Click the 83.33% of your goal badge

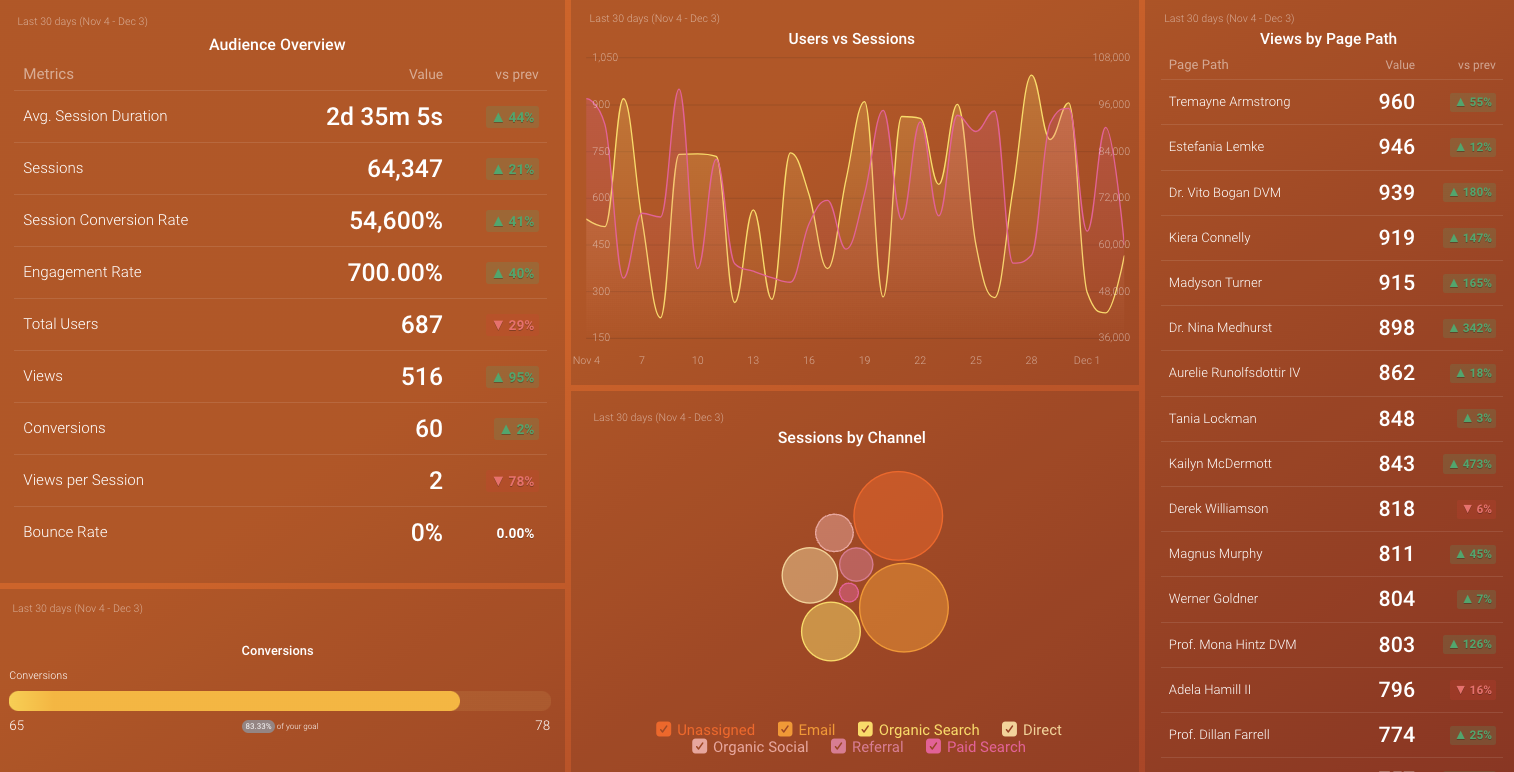(x=257, y=726)
